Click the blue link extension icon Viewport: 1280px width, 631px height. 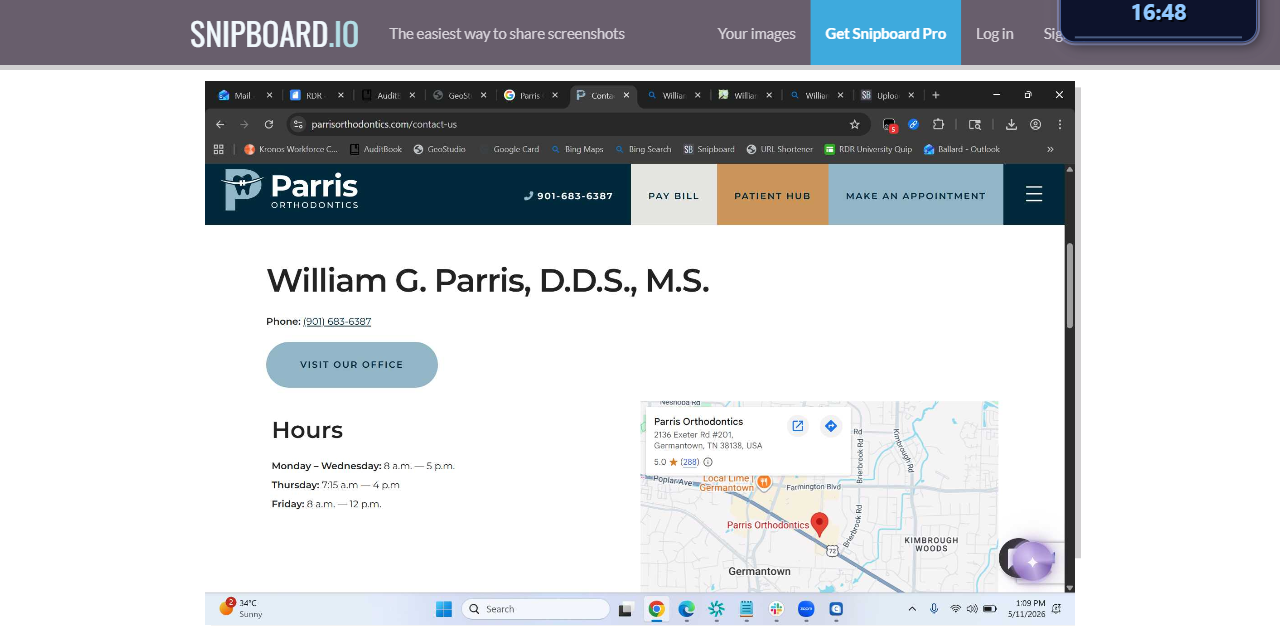[x=913, y=124]
